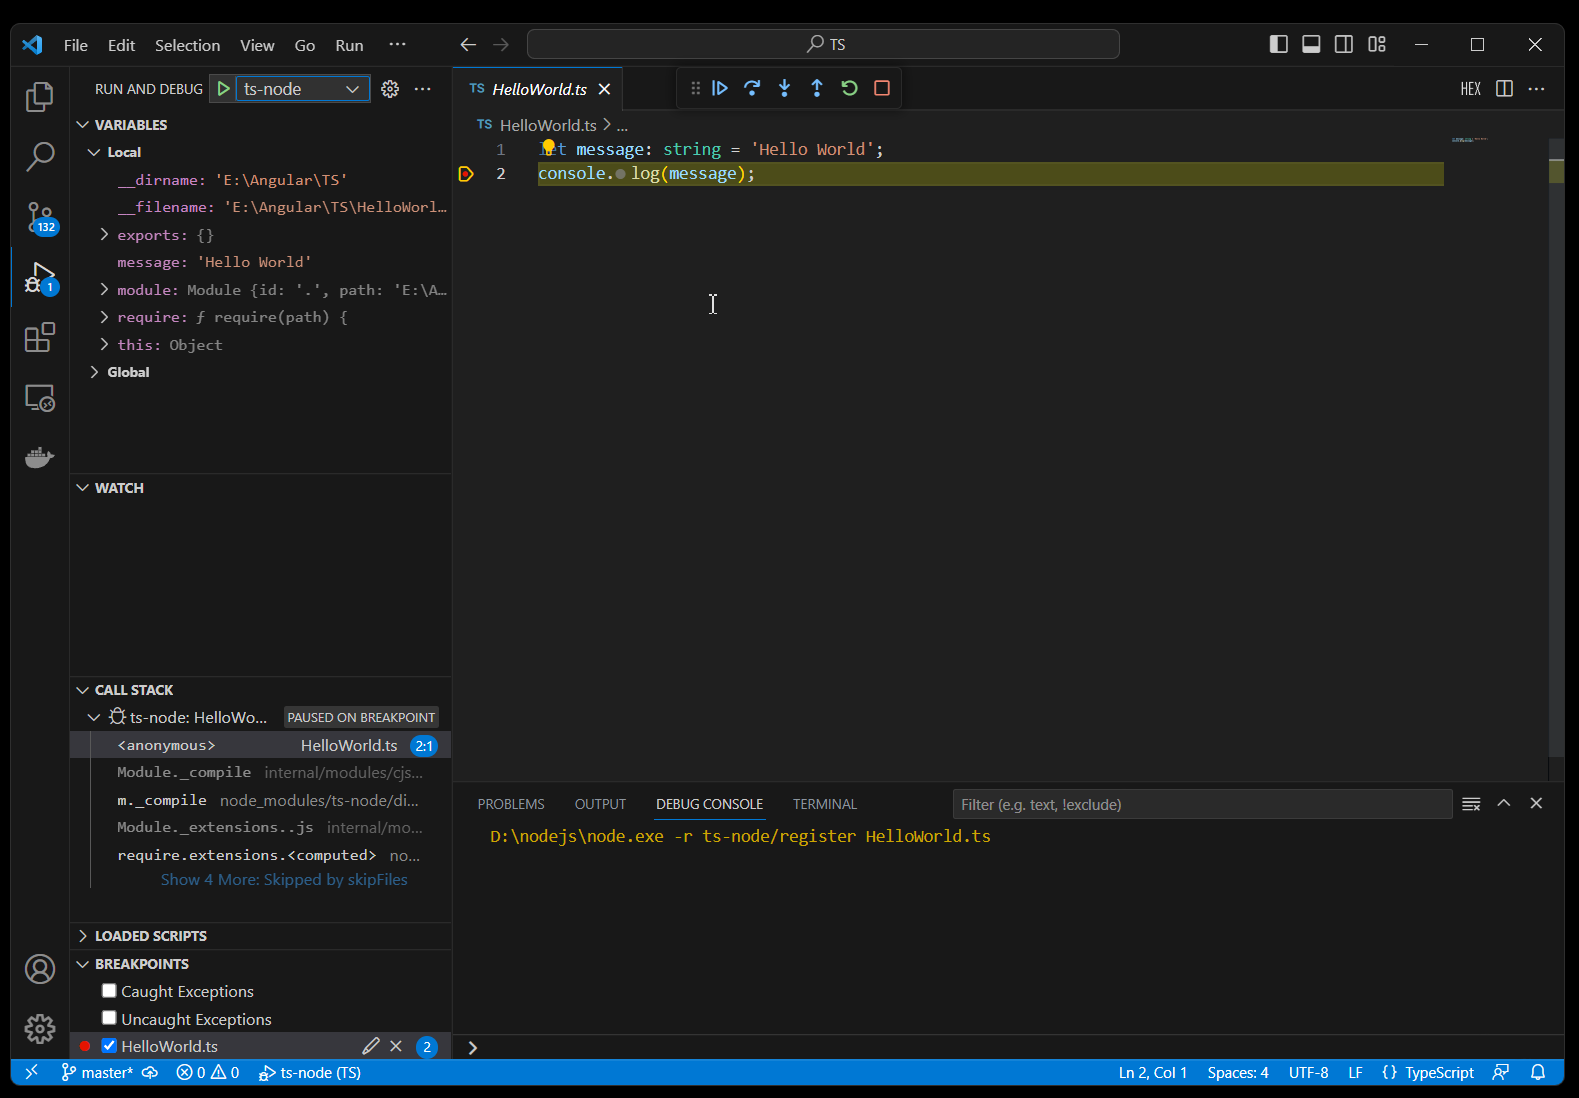The image size is (1579, 1098).
Task: Disable the HelloWorld.ts breakpoint checkbox
Action: point(110,1046)
